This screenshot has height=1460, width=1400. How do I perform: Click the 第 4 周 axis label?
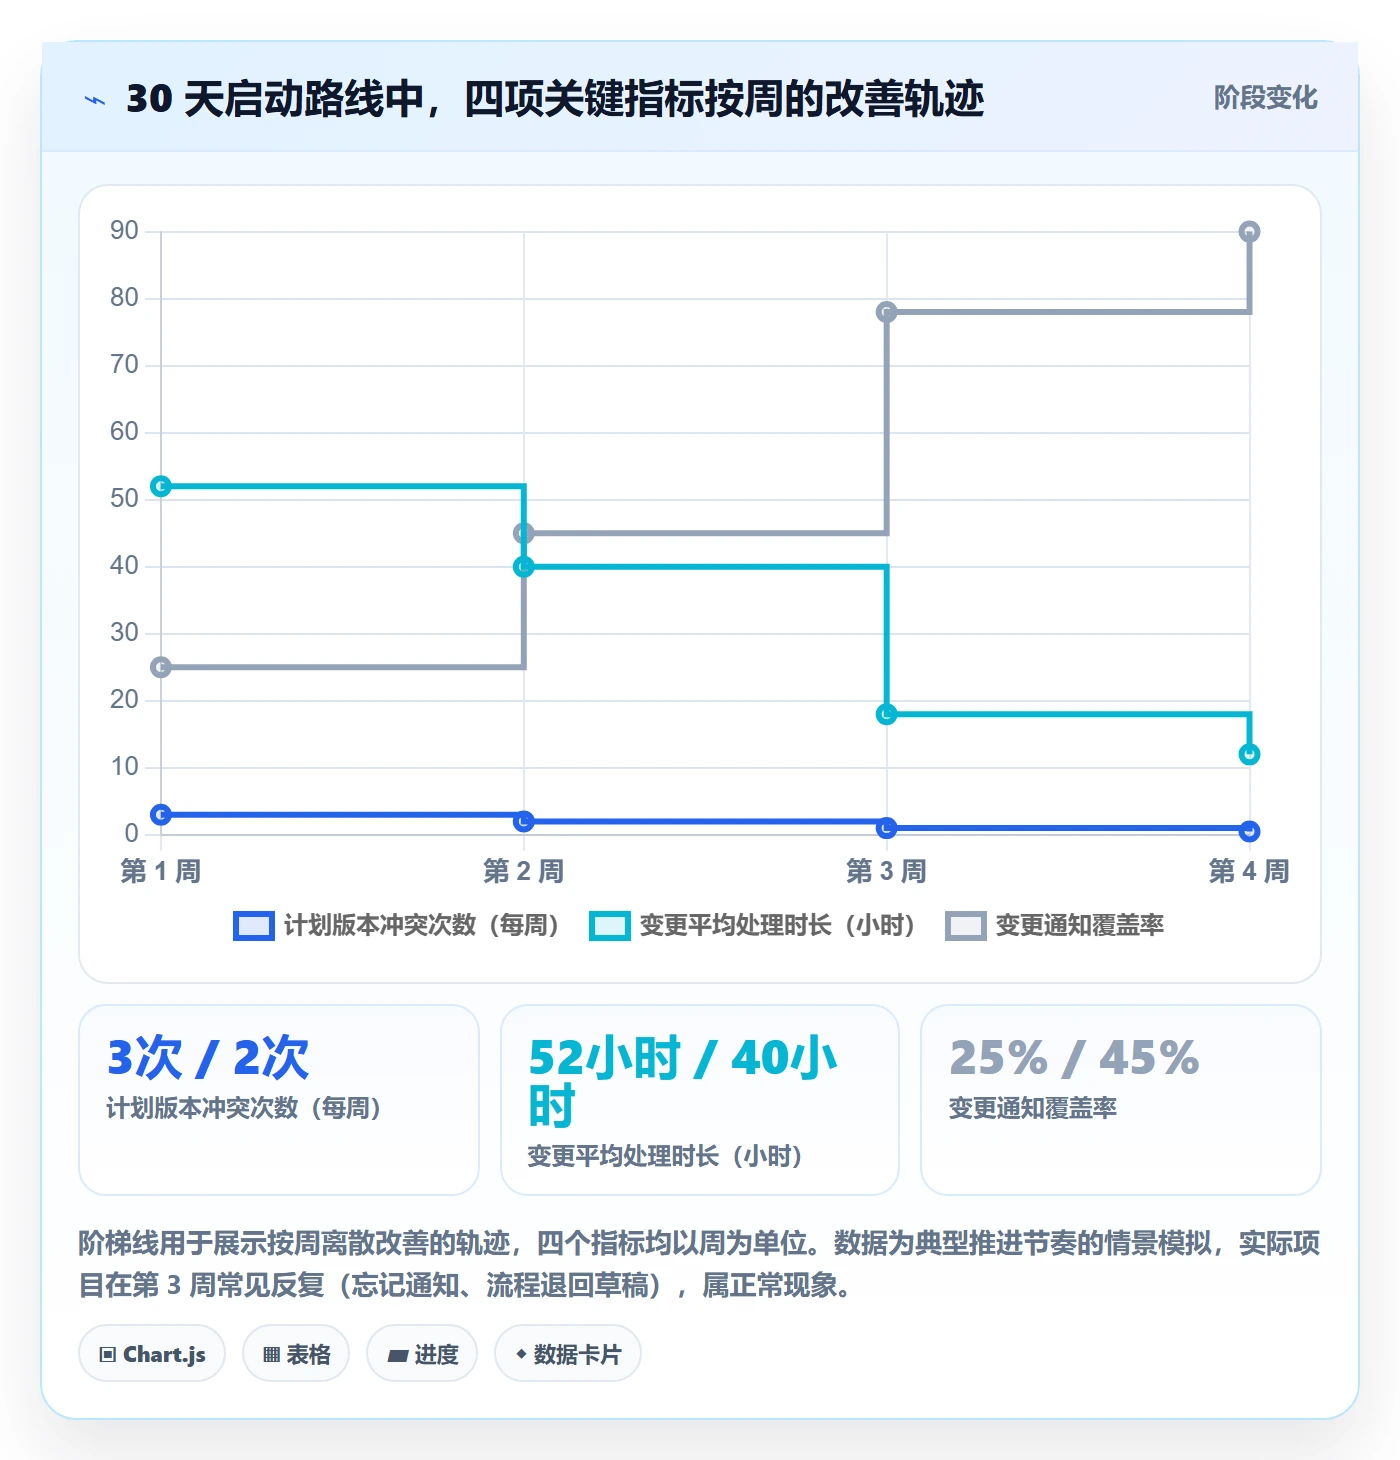pyautogui.click(x=1249, y=871)
